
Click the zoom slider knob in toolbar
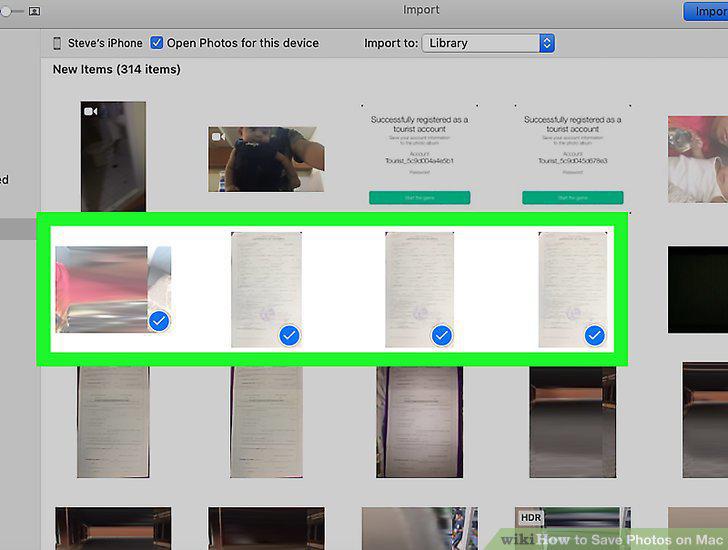tap(6, 11)
